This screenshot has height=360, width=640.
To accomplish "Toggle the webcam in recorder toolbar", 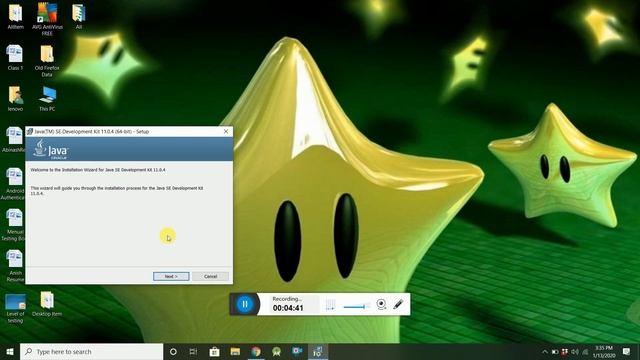I will point(381,304).
